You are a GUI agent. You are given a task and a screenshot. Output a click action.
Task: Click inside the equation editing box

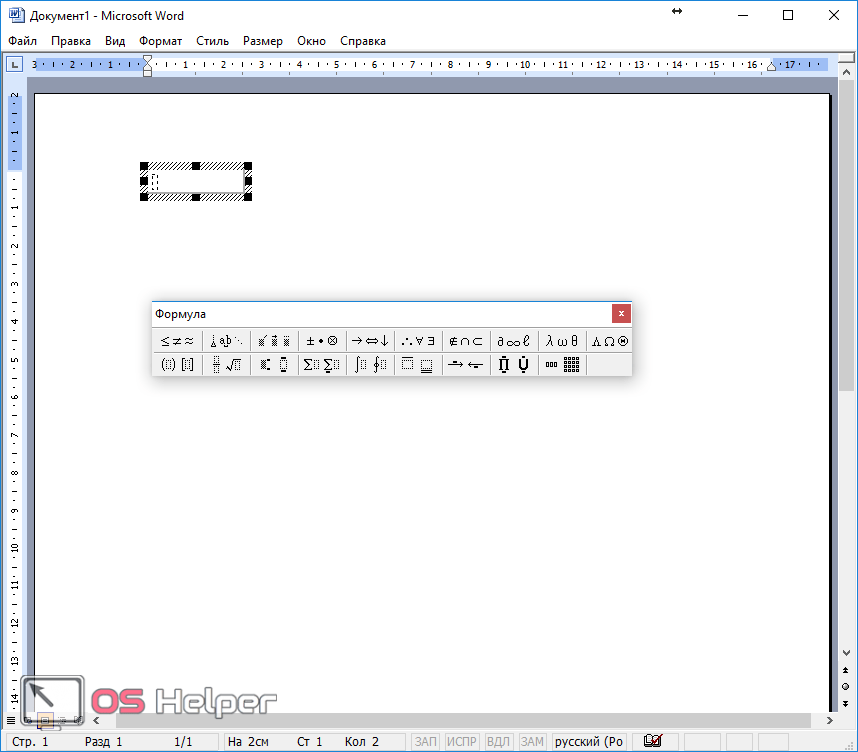pyautogui.click(x=196, y=181)
